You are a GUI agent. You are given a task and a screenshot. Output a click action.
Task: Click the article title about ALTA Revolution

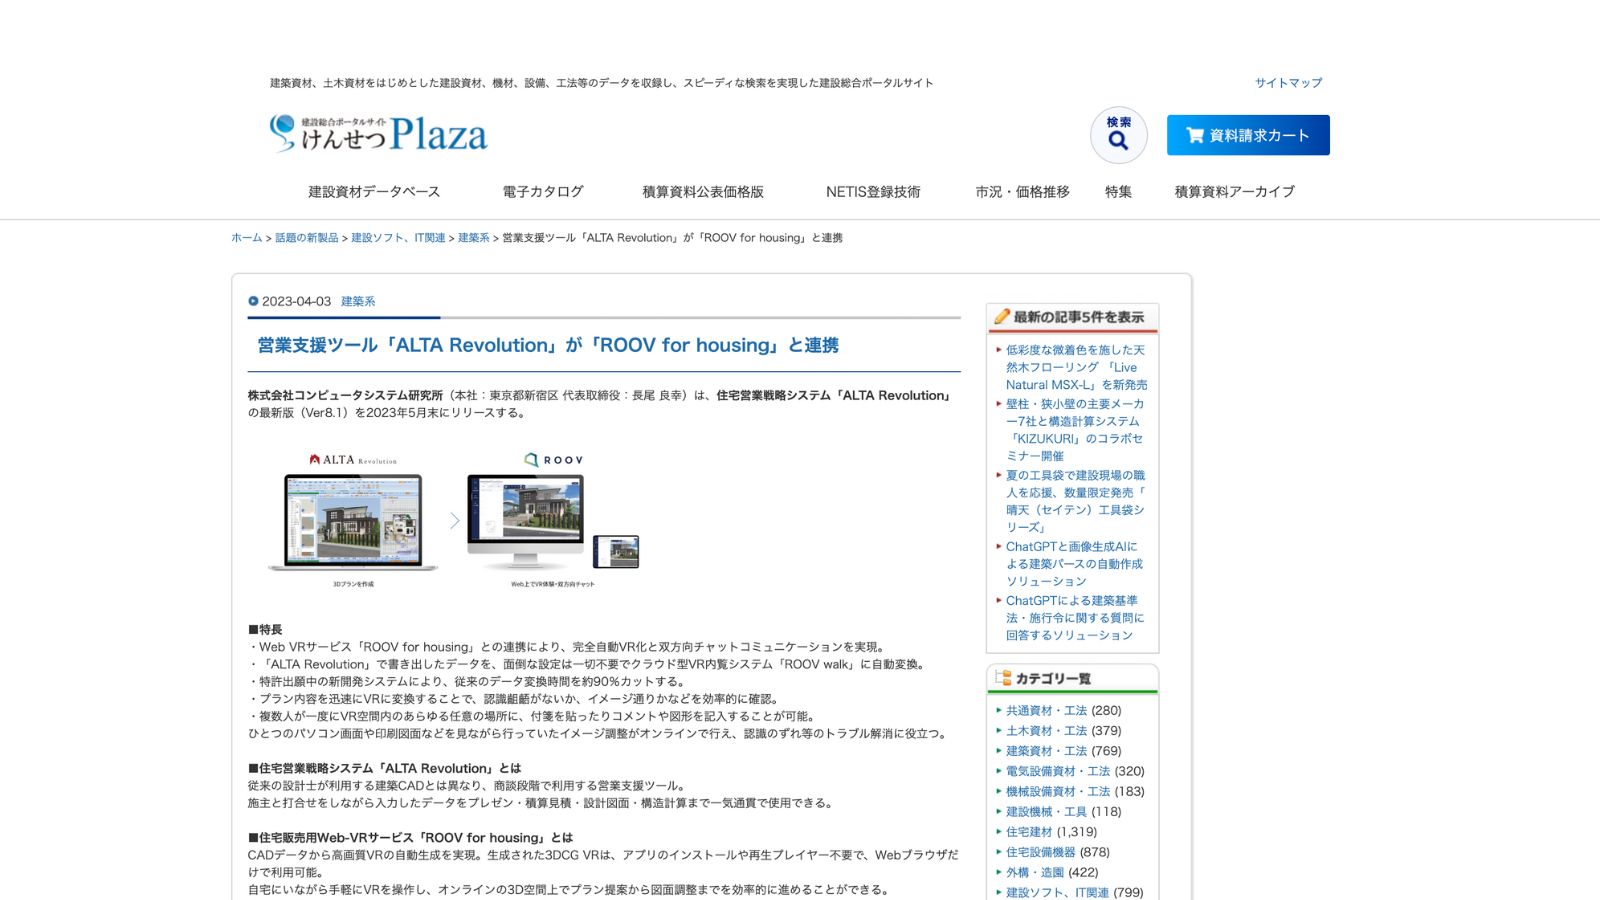point(548,345)
